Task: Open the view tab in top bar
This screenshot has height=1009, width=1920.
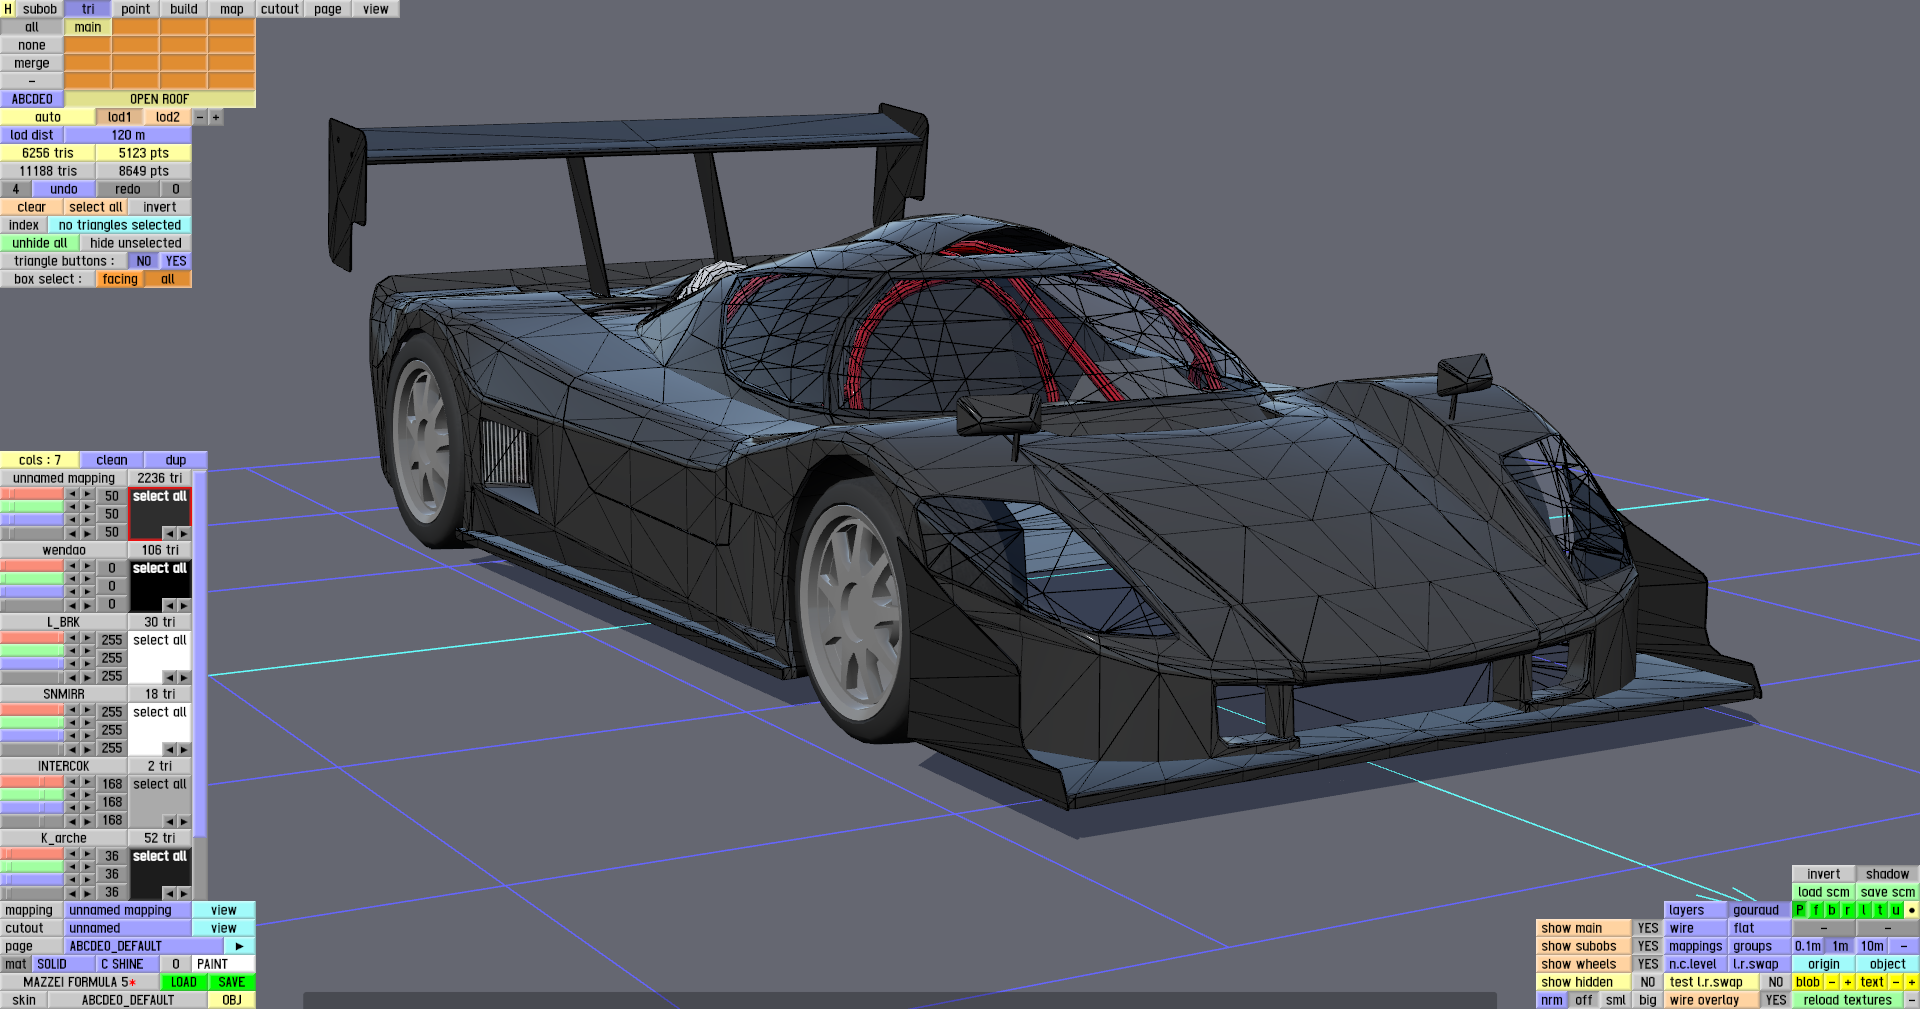Action: 376,9
